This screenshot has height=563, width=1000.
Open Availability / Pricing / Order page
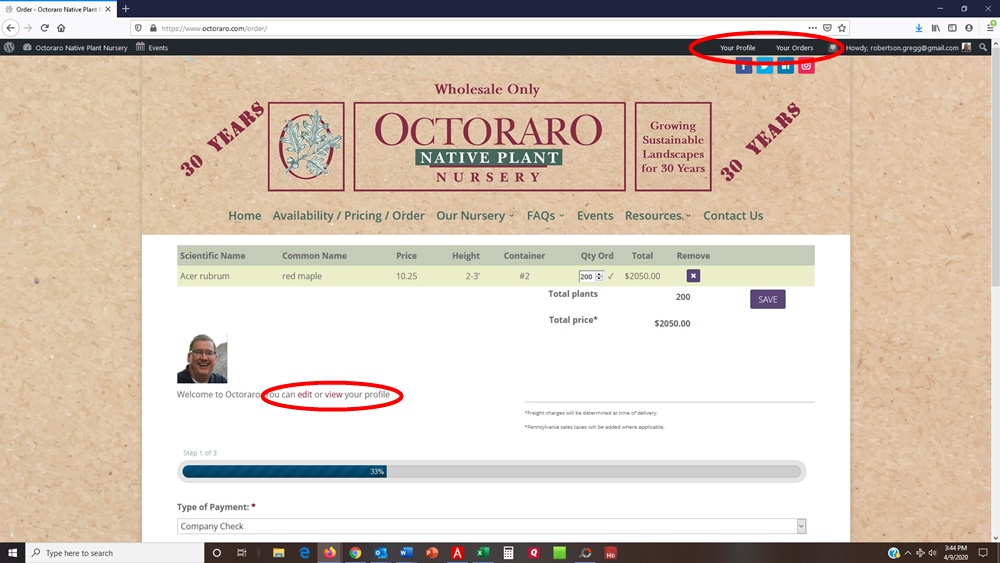[348, 216]
